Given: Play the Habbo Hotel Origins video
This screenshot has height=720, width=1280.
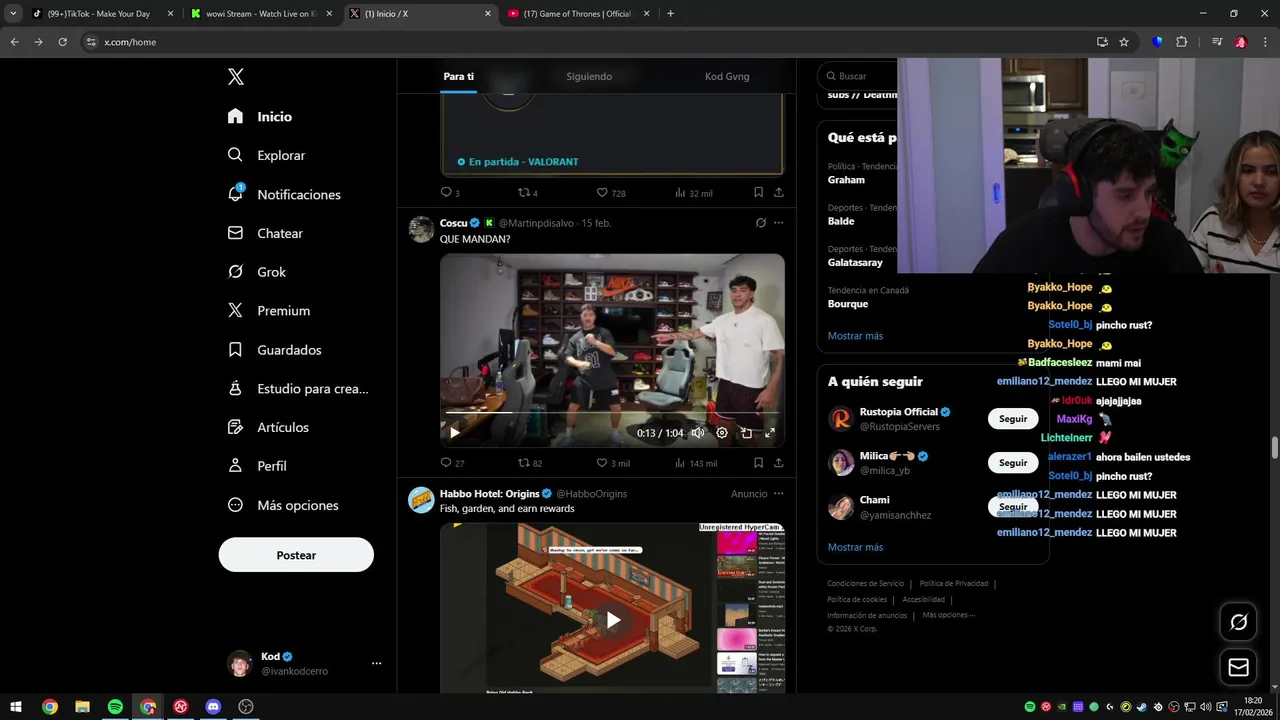Looking at the screenshot, I should [613, 620].
